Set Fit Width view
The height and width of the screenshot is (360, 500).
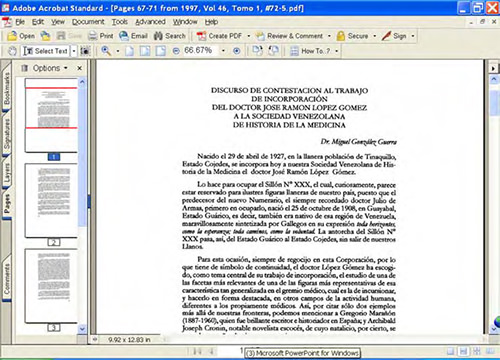(x=161, y=51)
